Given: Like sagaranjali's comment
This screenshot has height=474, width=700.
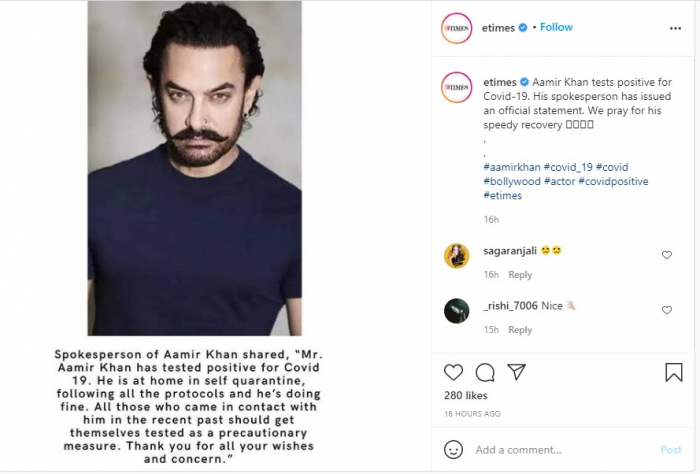Looking at the screenshot, I should pos(667,255).
